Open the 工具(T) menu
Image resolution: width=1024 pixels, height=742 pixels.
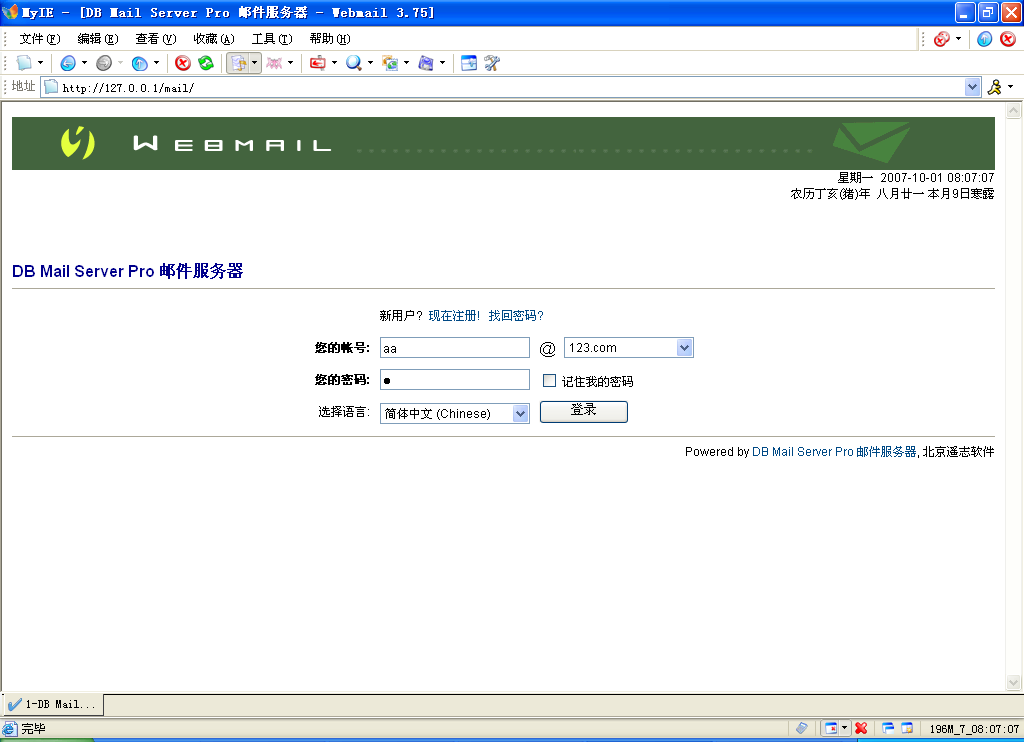click(x=272, y=39)
